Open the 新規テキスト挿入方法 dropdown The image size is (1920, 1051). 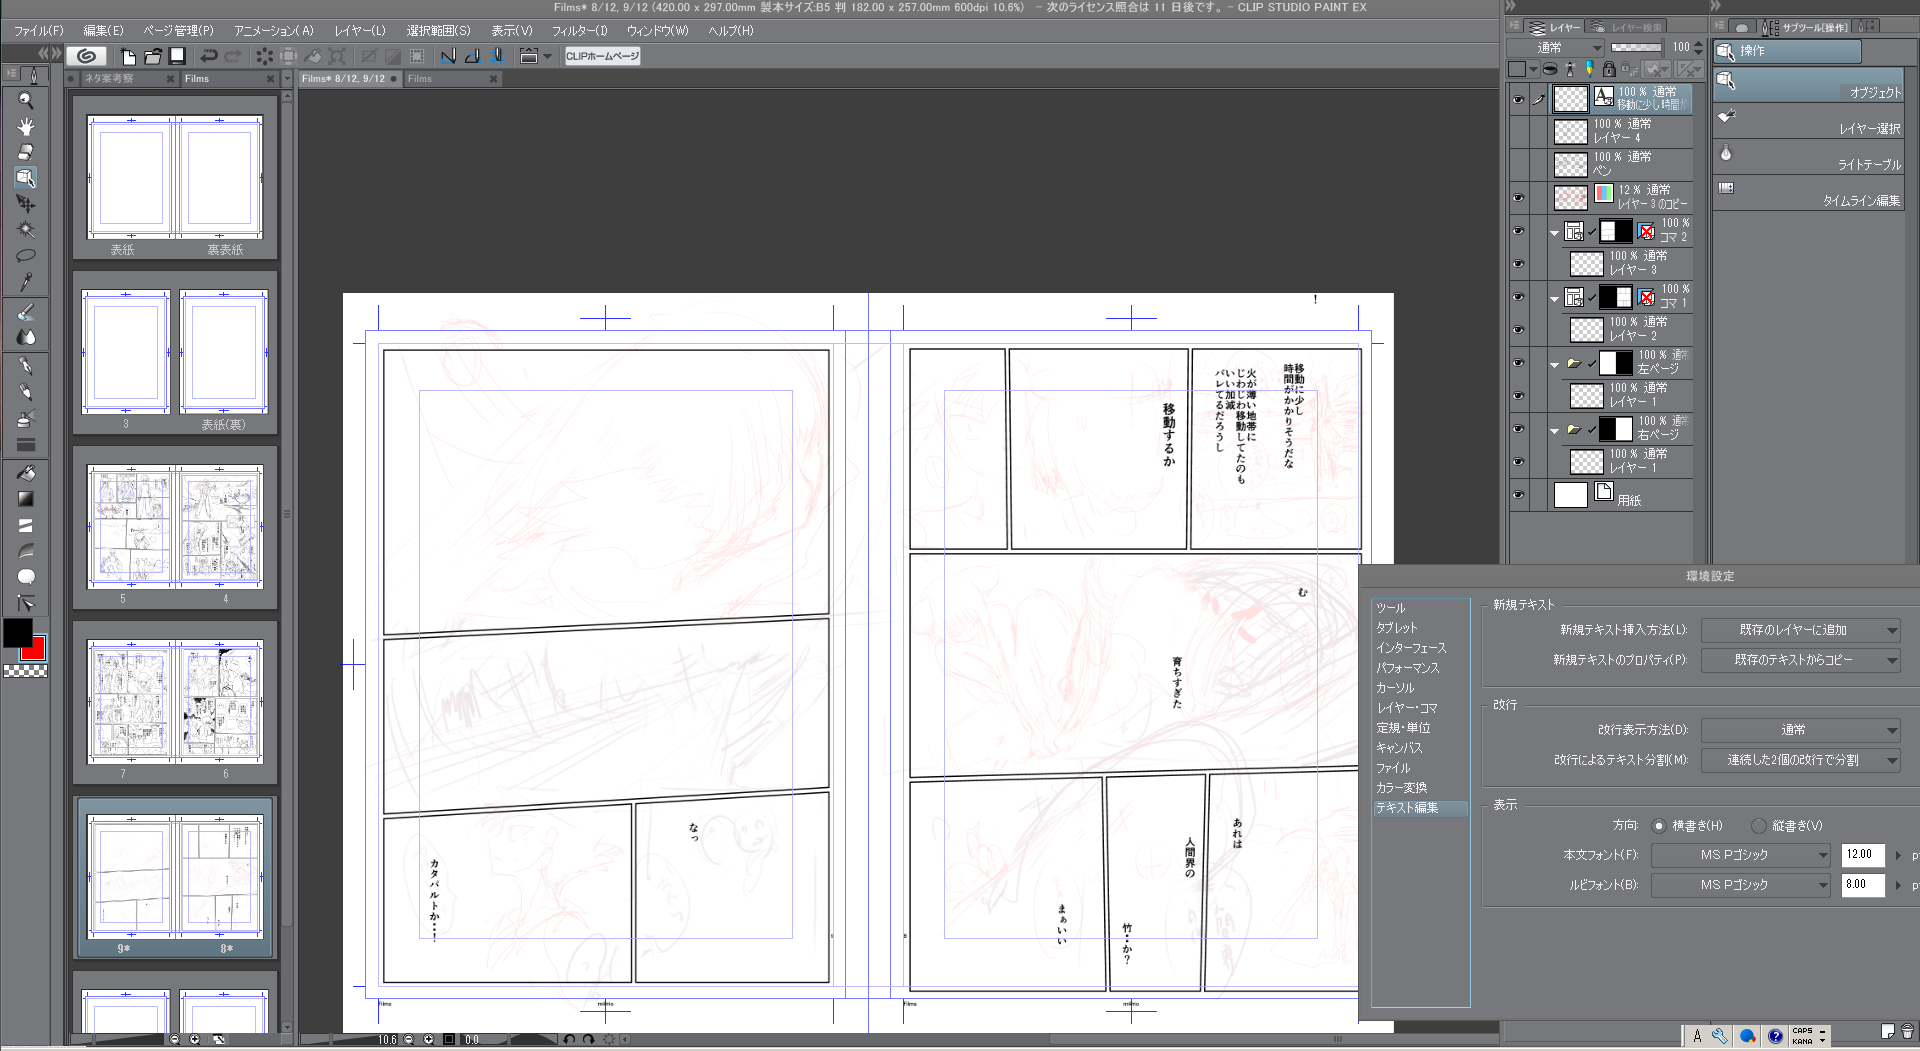click(1800, 630)
